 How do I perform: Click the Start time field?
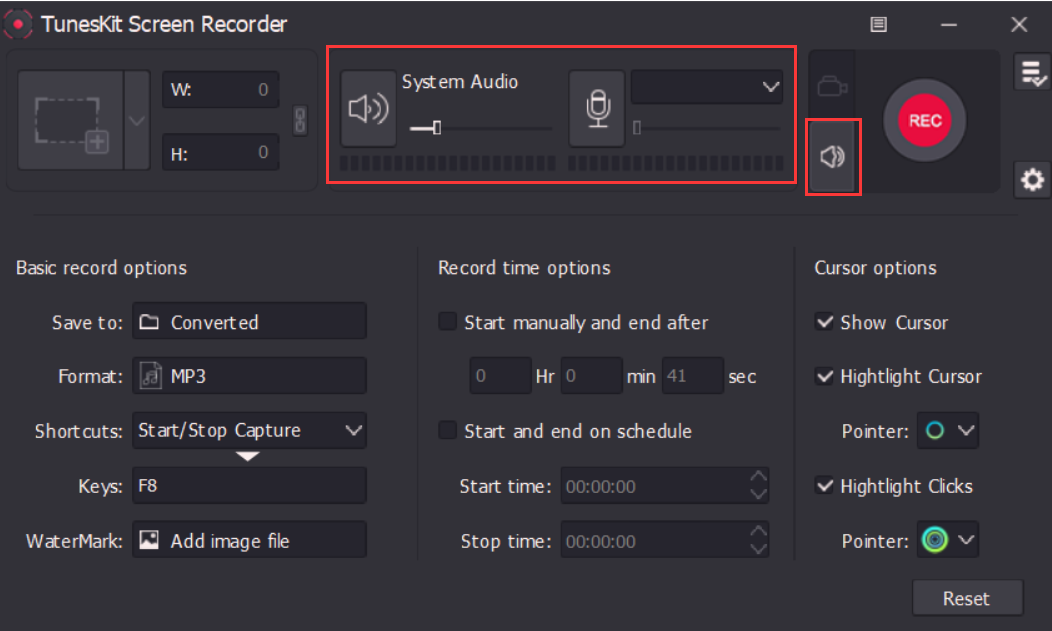pyautogui.click(x=664, y=485)
